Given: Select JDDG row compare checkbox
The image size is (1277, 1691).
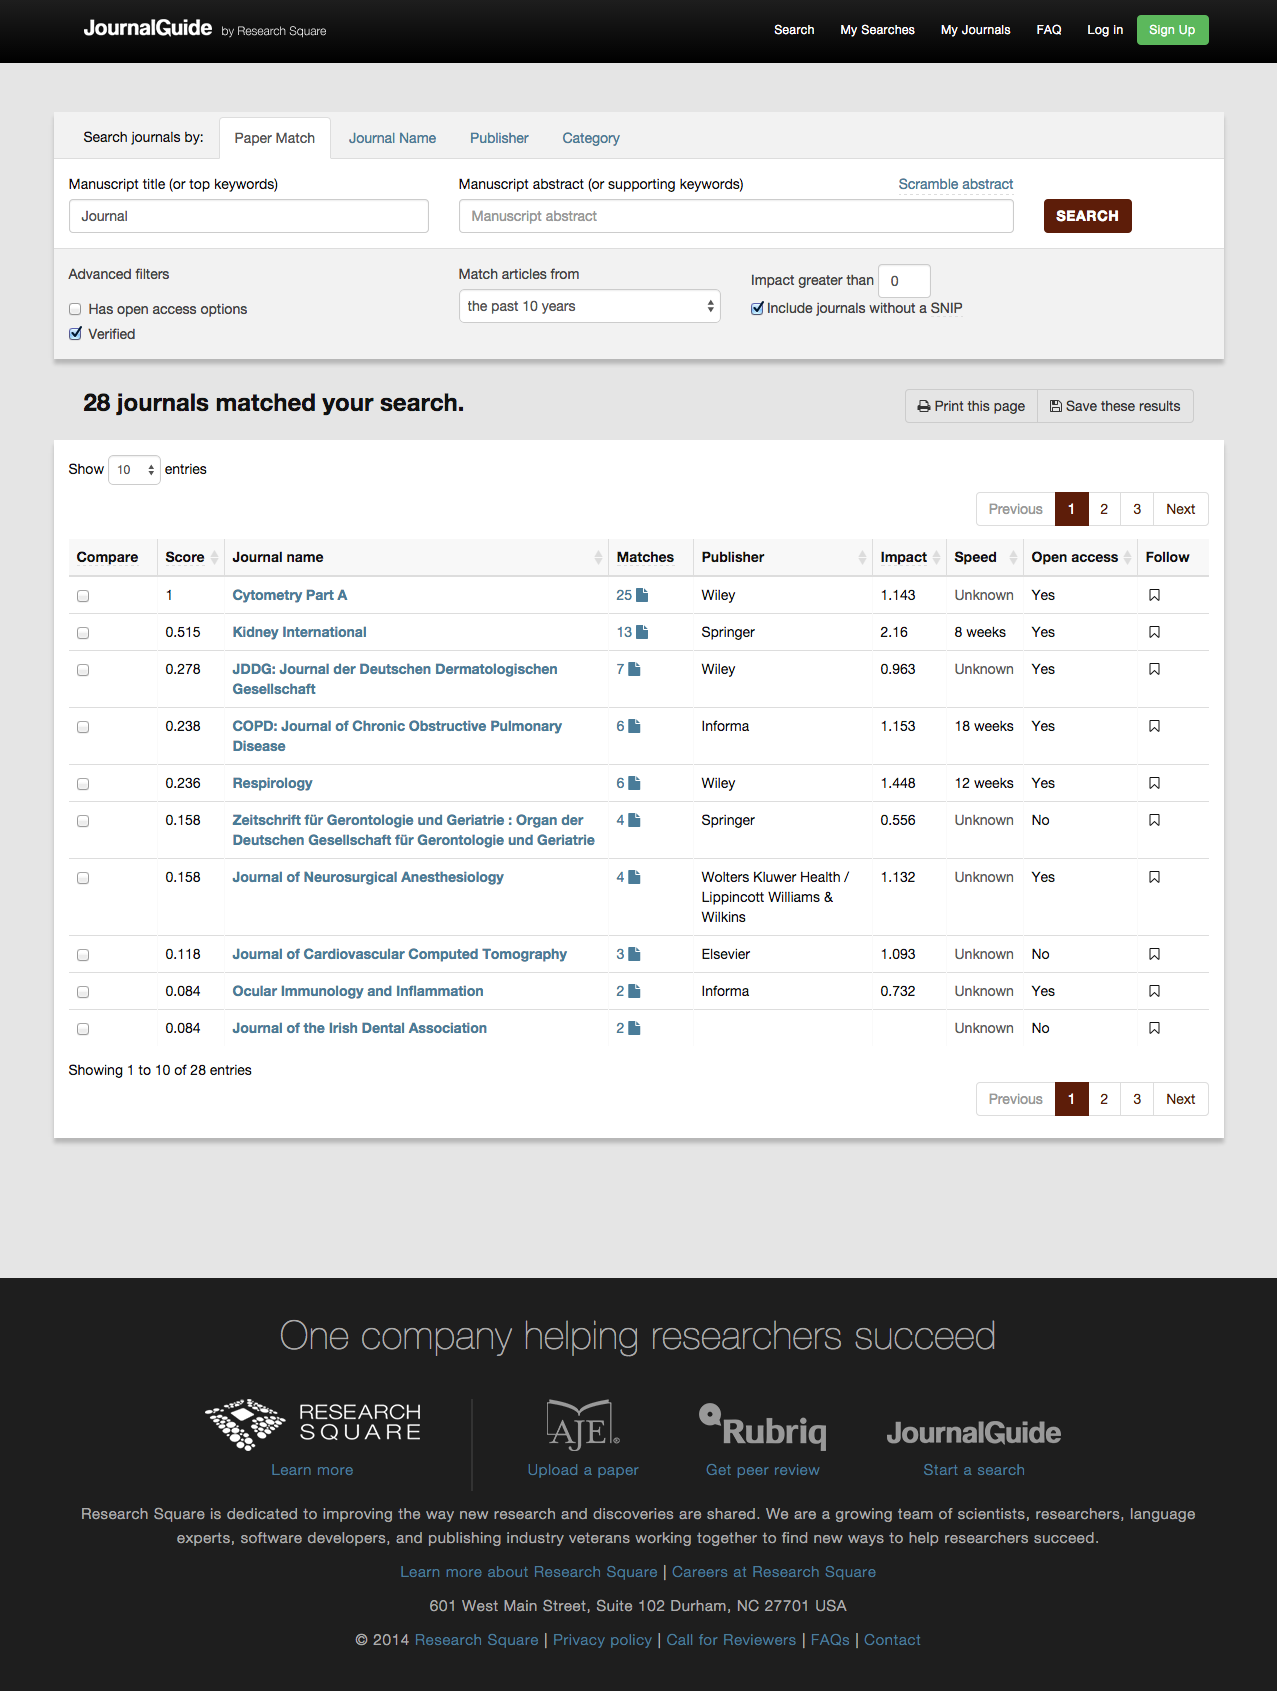Looking at the screenshot, I should tap(83, 670).
